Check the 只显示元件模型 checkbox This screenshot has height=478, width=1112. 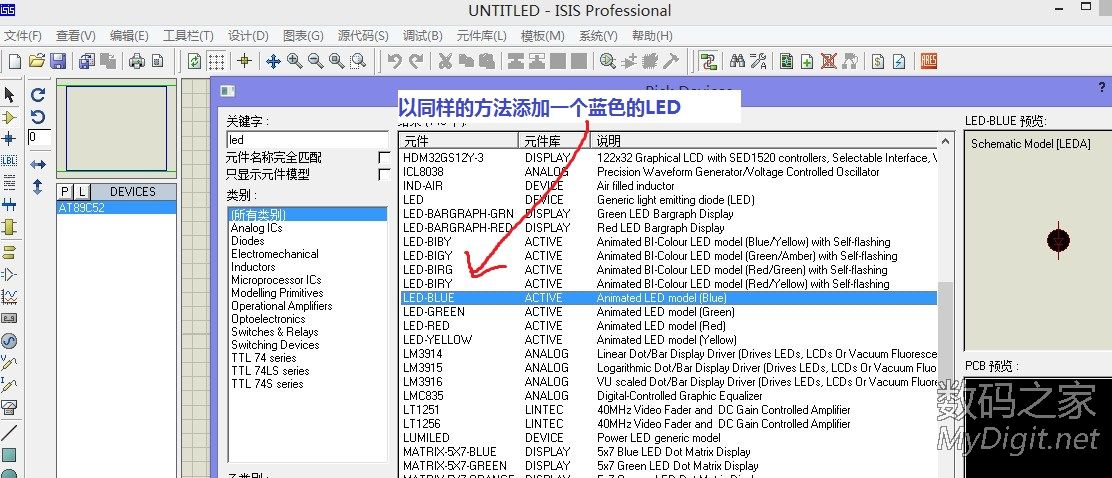point(384,174)
